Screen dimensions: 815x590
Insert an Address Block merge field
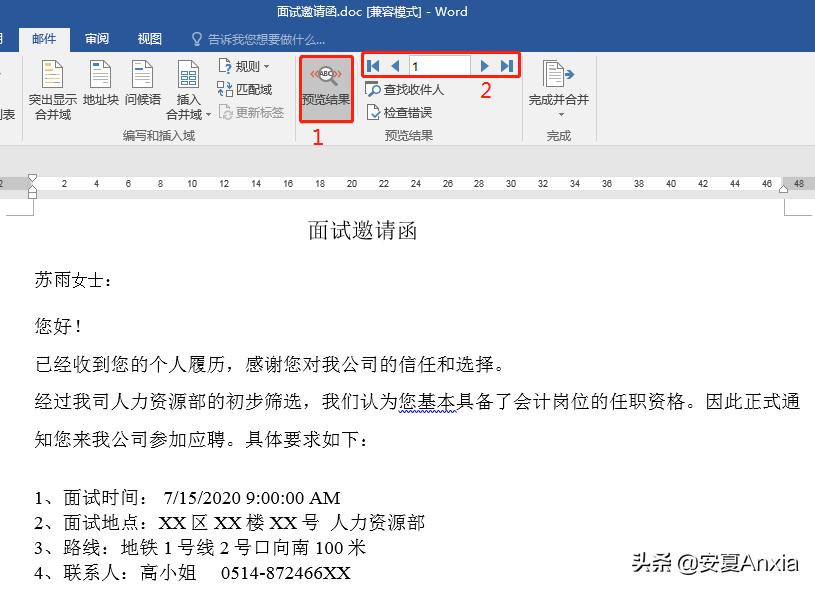[x=99, y=85]
